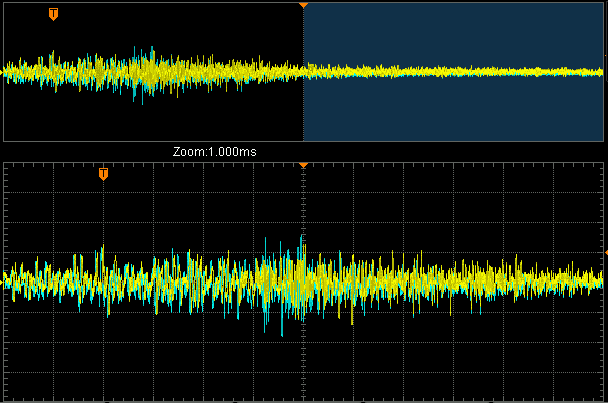The image size is (608, 403).
Task: Click the waveform's left start in overview window
Action: (8, 71)
